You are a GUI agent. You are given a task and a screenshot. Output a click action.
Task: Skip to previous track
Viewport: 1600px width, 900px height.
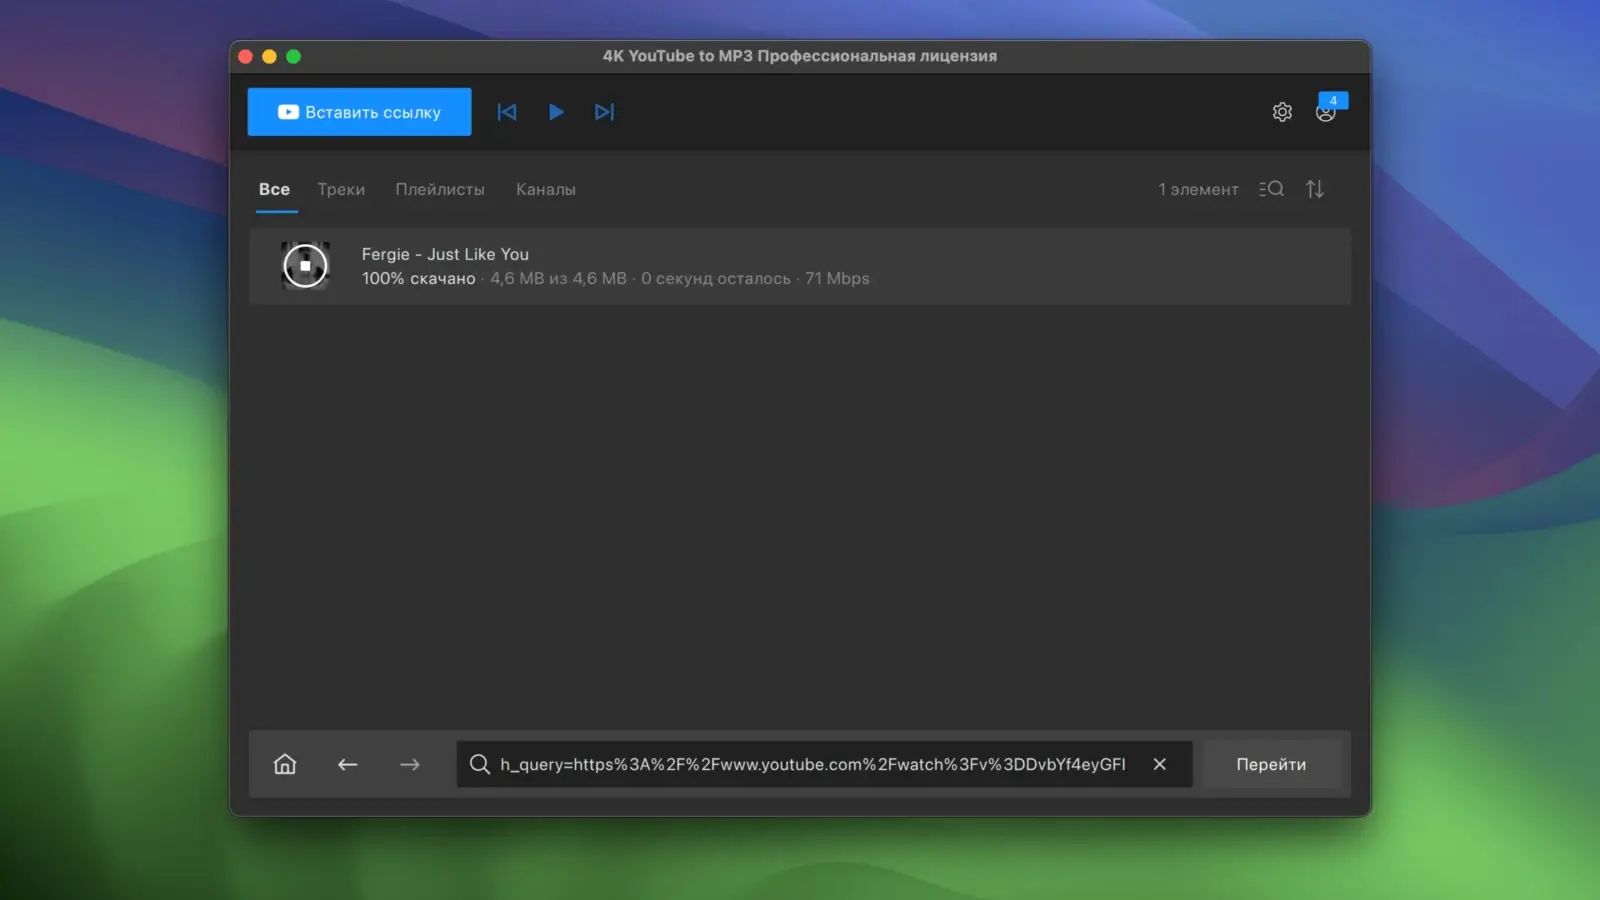click(x=507, y=112)
